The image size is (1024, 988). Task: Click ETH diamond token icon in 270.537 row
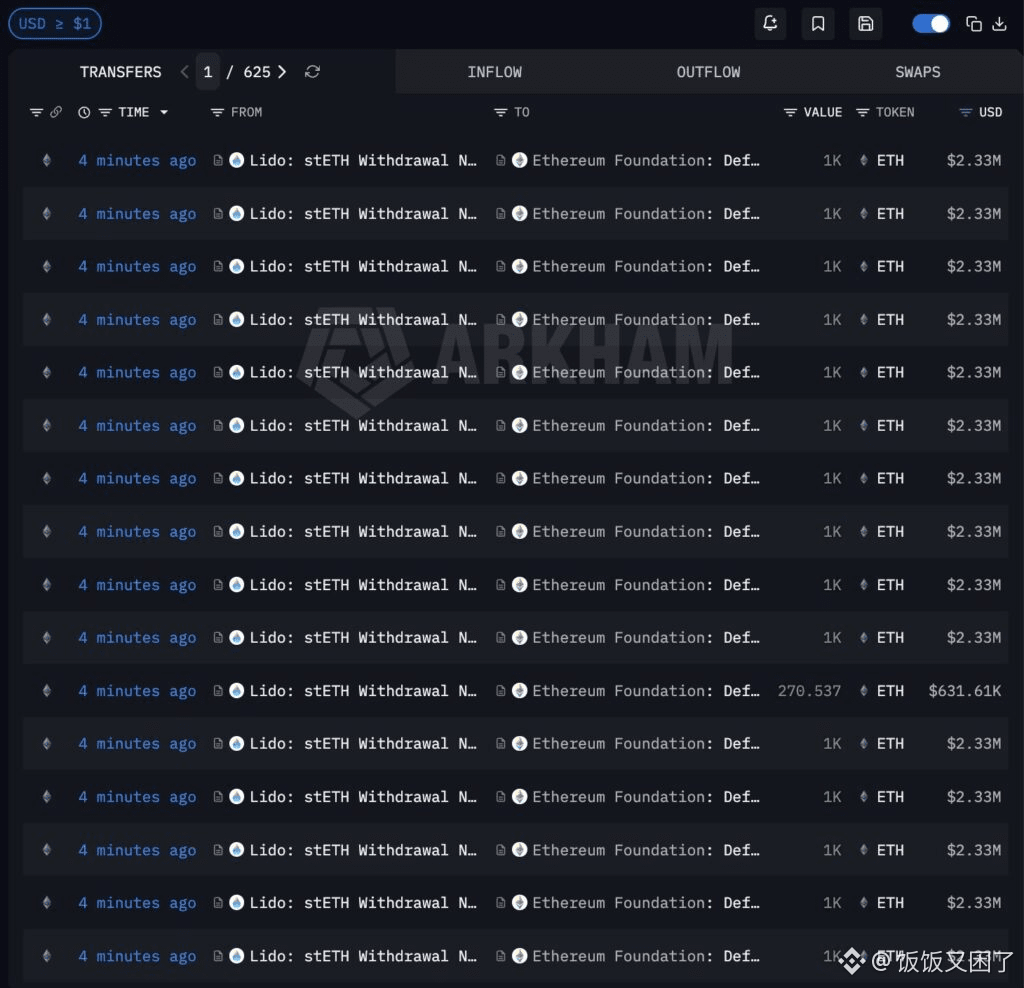863,691
